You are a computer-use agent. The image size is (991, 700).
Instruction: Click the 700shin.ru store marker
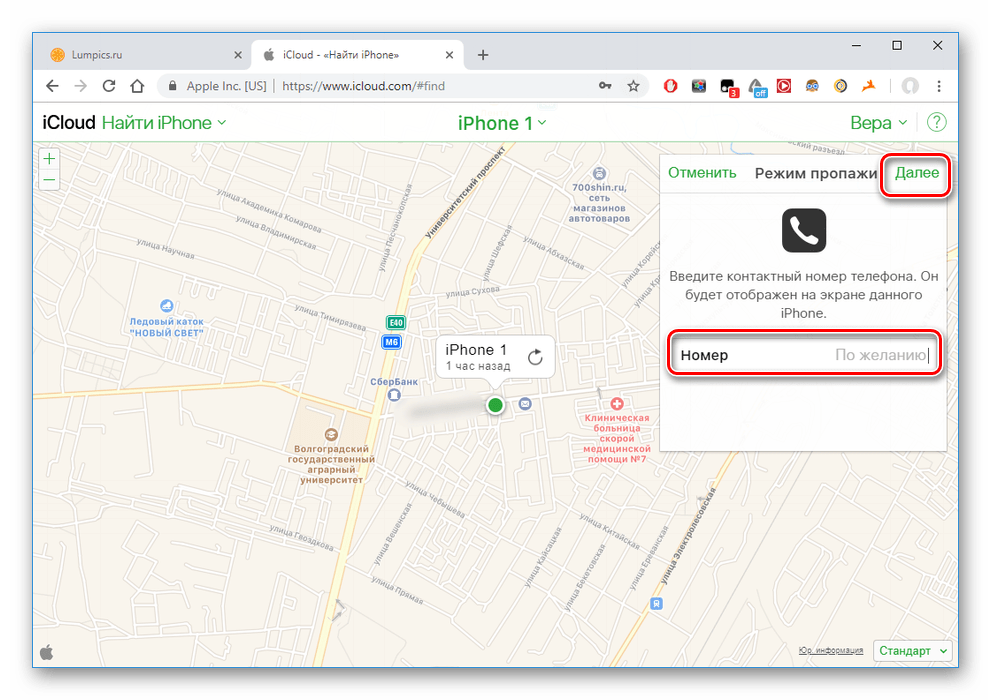coord(599,173)
